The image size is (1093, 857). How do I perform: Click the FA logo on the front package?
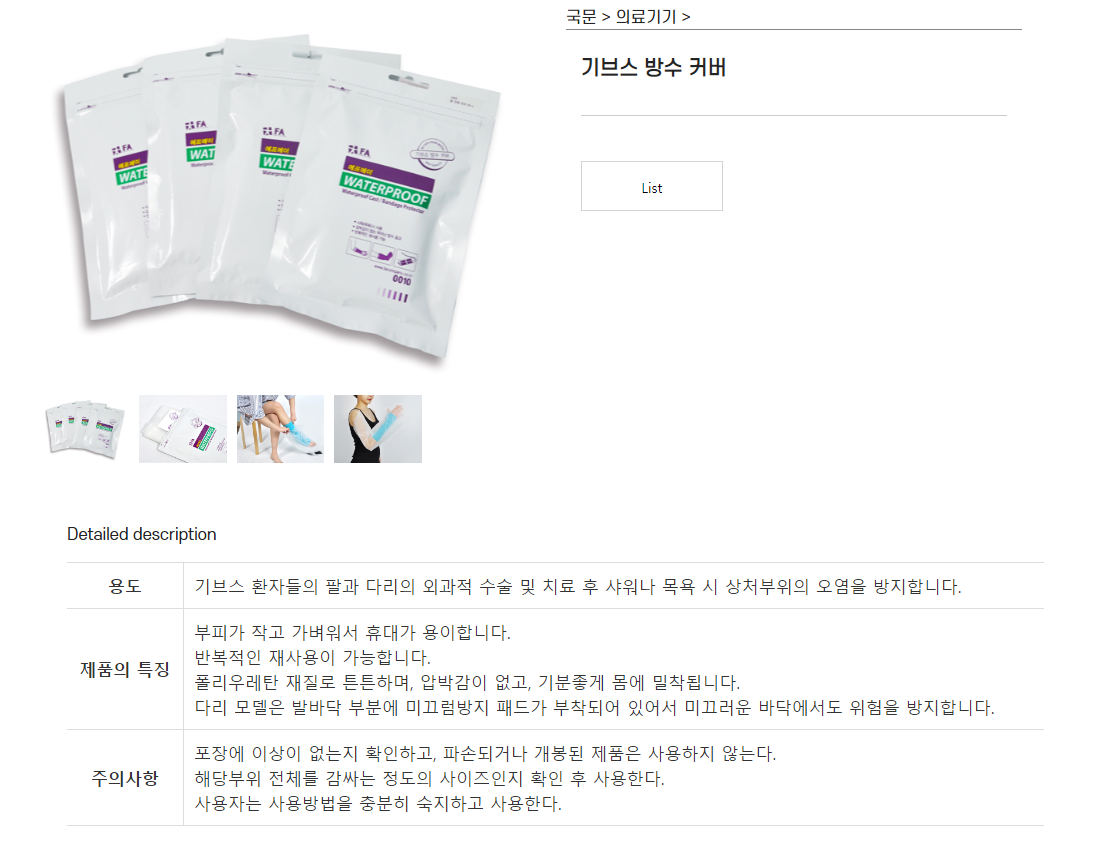click(x=359, y=151)
